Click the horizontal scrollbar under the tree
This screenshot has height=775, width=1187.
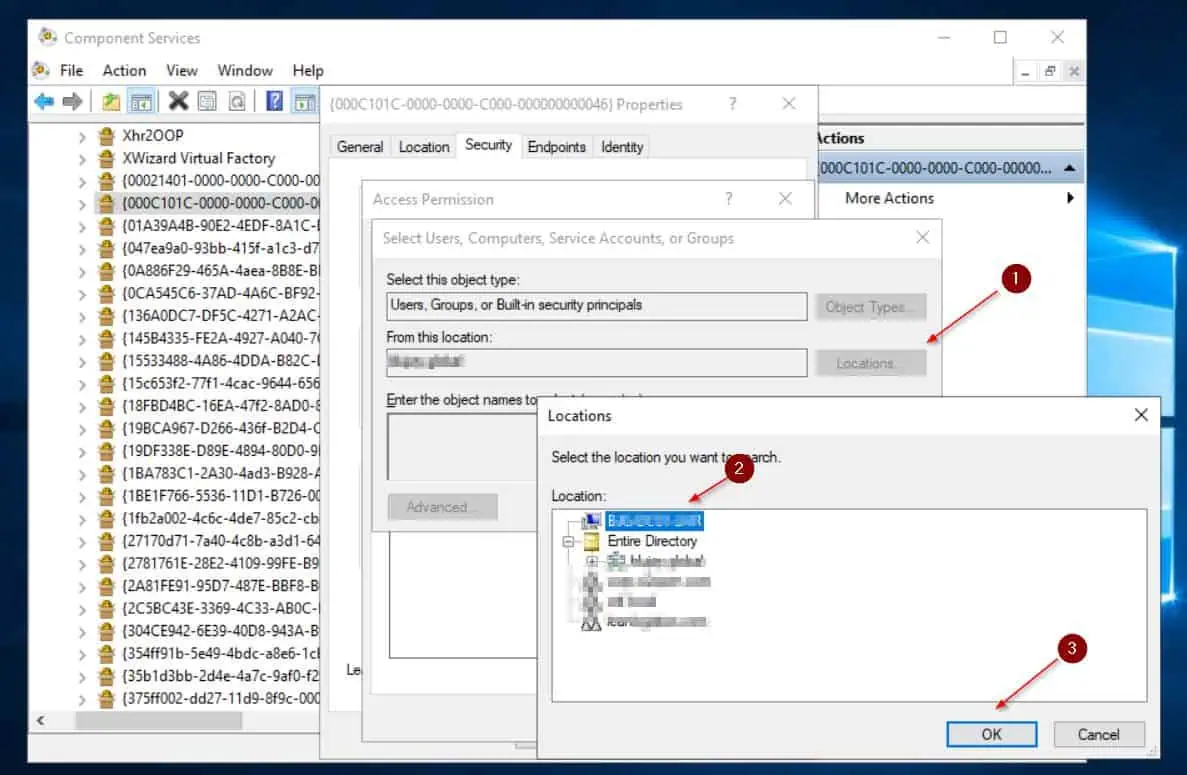158,721
